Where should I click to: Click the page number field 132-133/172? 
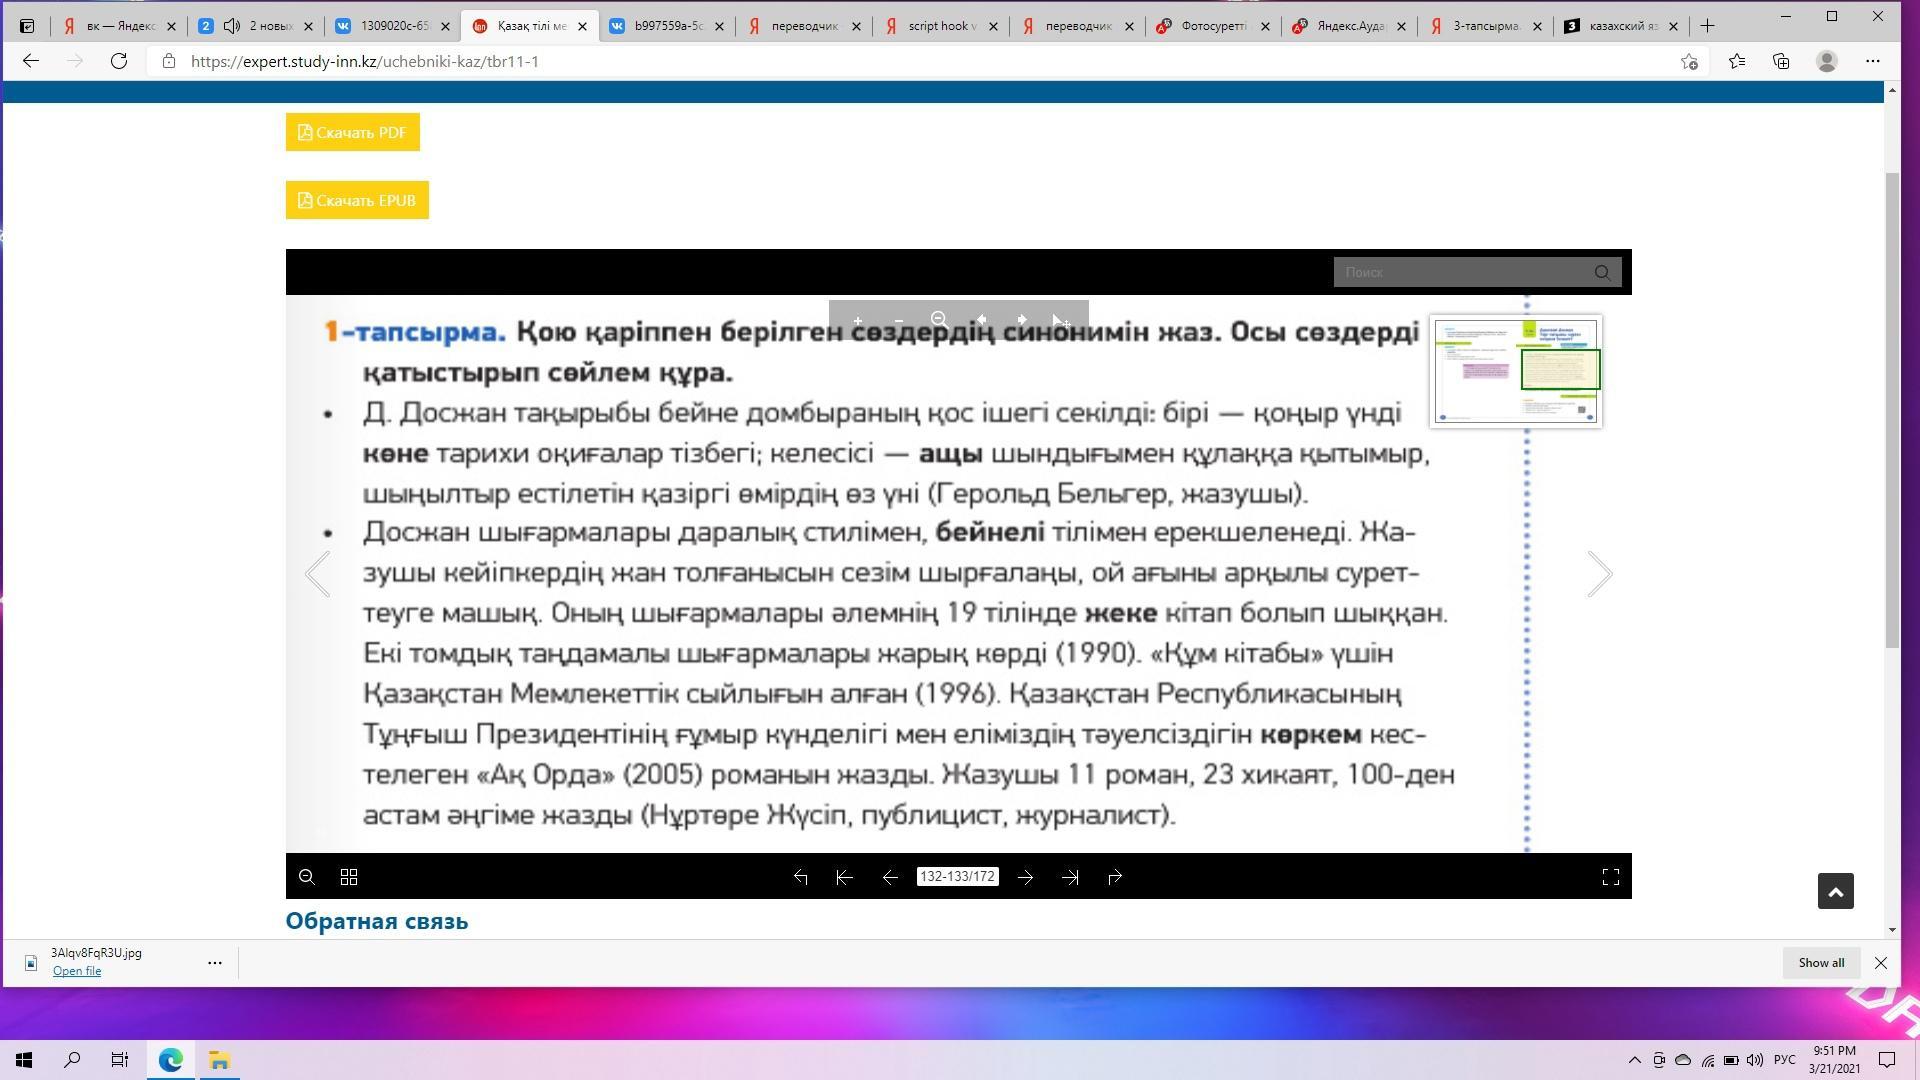tap(957, 877)
